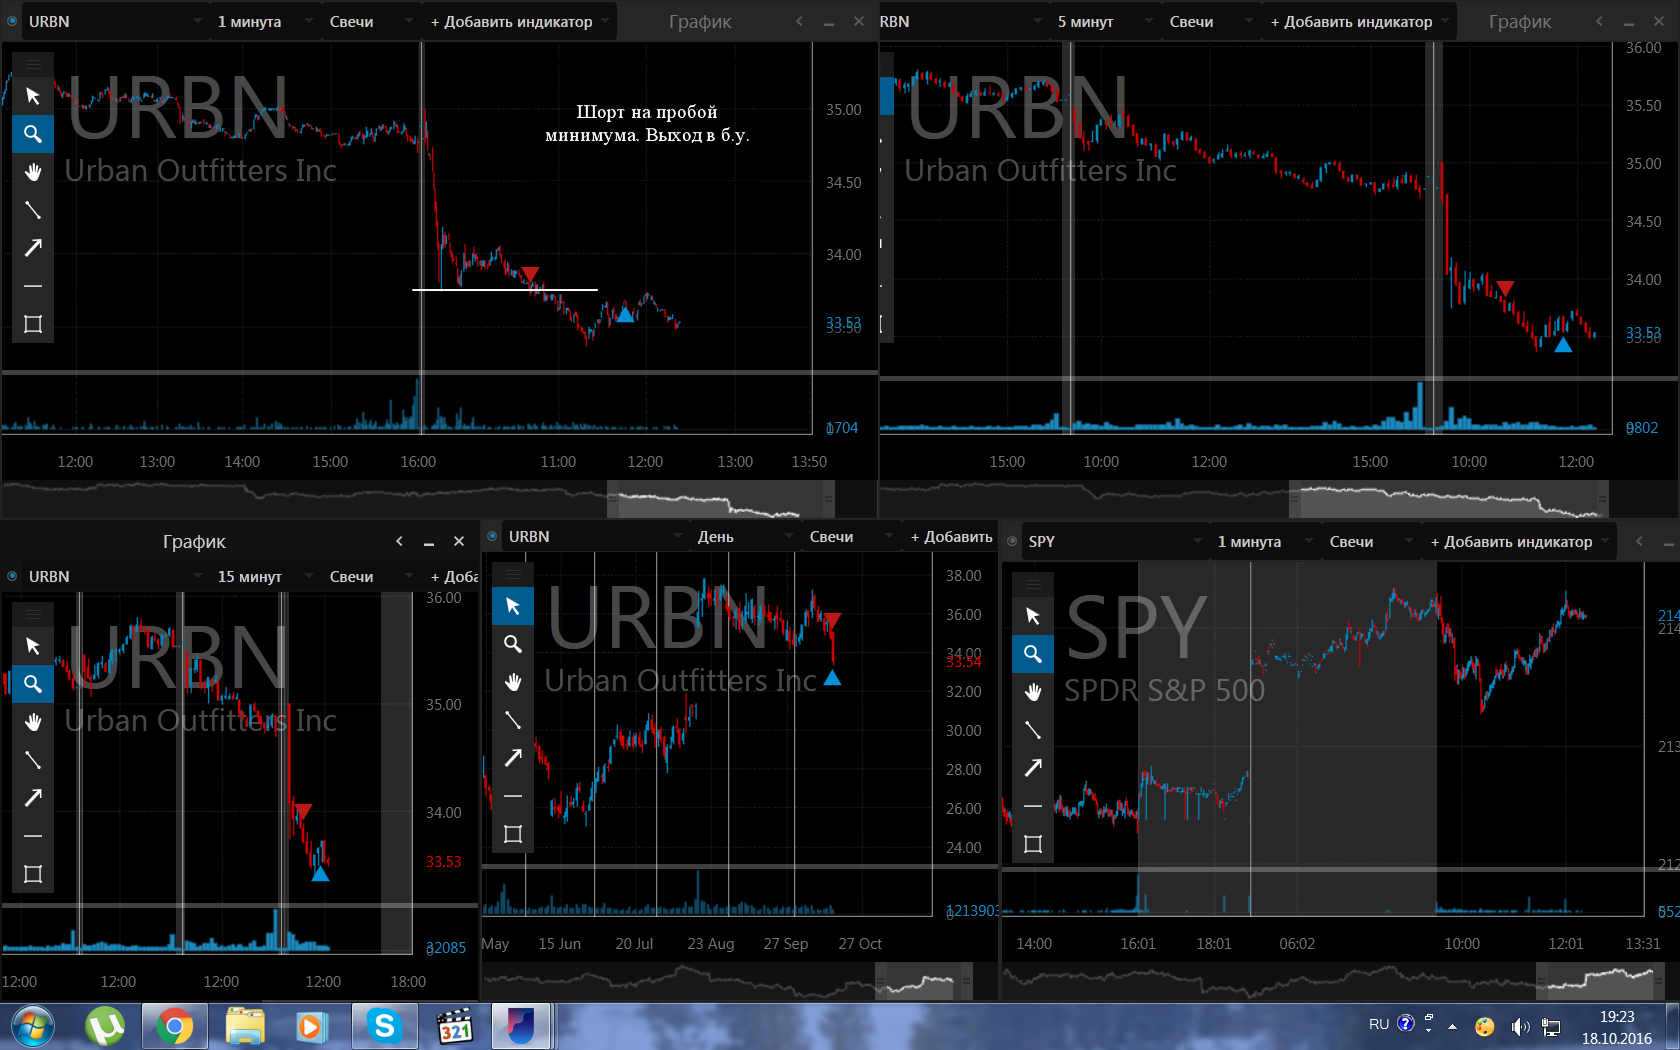This screenshot has width=1680, height=1050.
Task: Click the URBN ticker input in the 15-minute chart
Action: [x=113, y=576]
